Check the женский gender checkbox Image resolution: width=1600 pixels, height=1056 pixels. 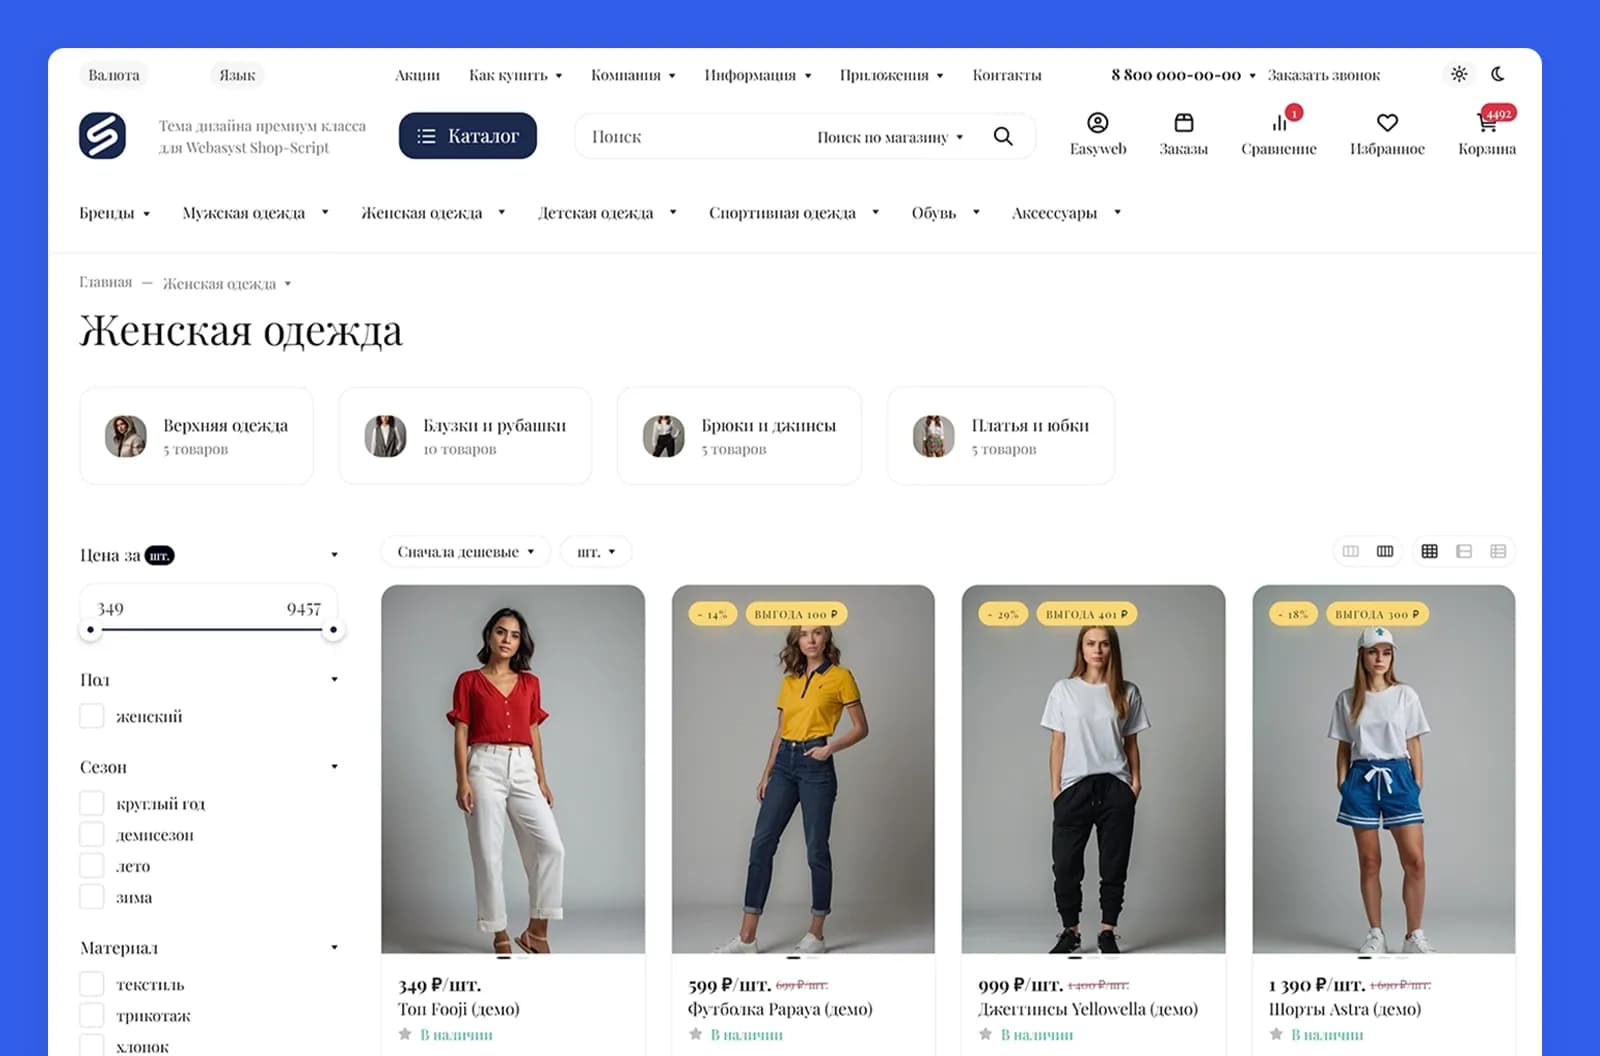tap(92, 716)
